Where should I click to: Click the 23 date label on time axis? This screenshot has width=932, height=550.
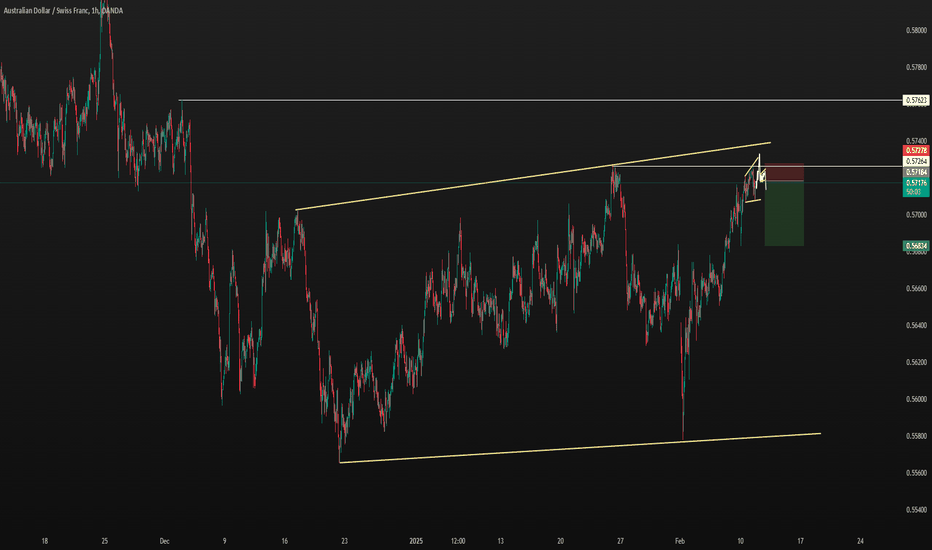click(x=344, y=541)
